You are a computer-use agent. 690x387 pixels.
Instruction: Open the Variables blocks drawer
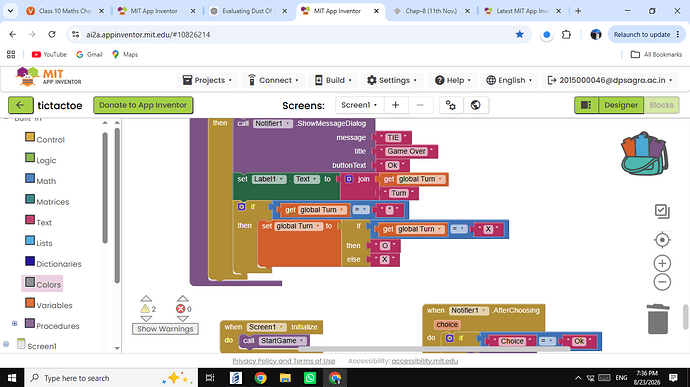point(49,305)
